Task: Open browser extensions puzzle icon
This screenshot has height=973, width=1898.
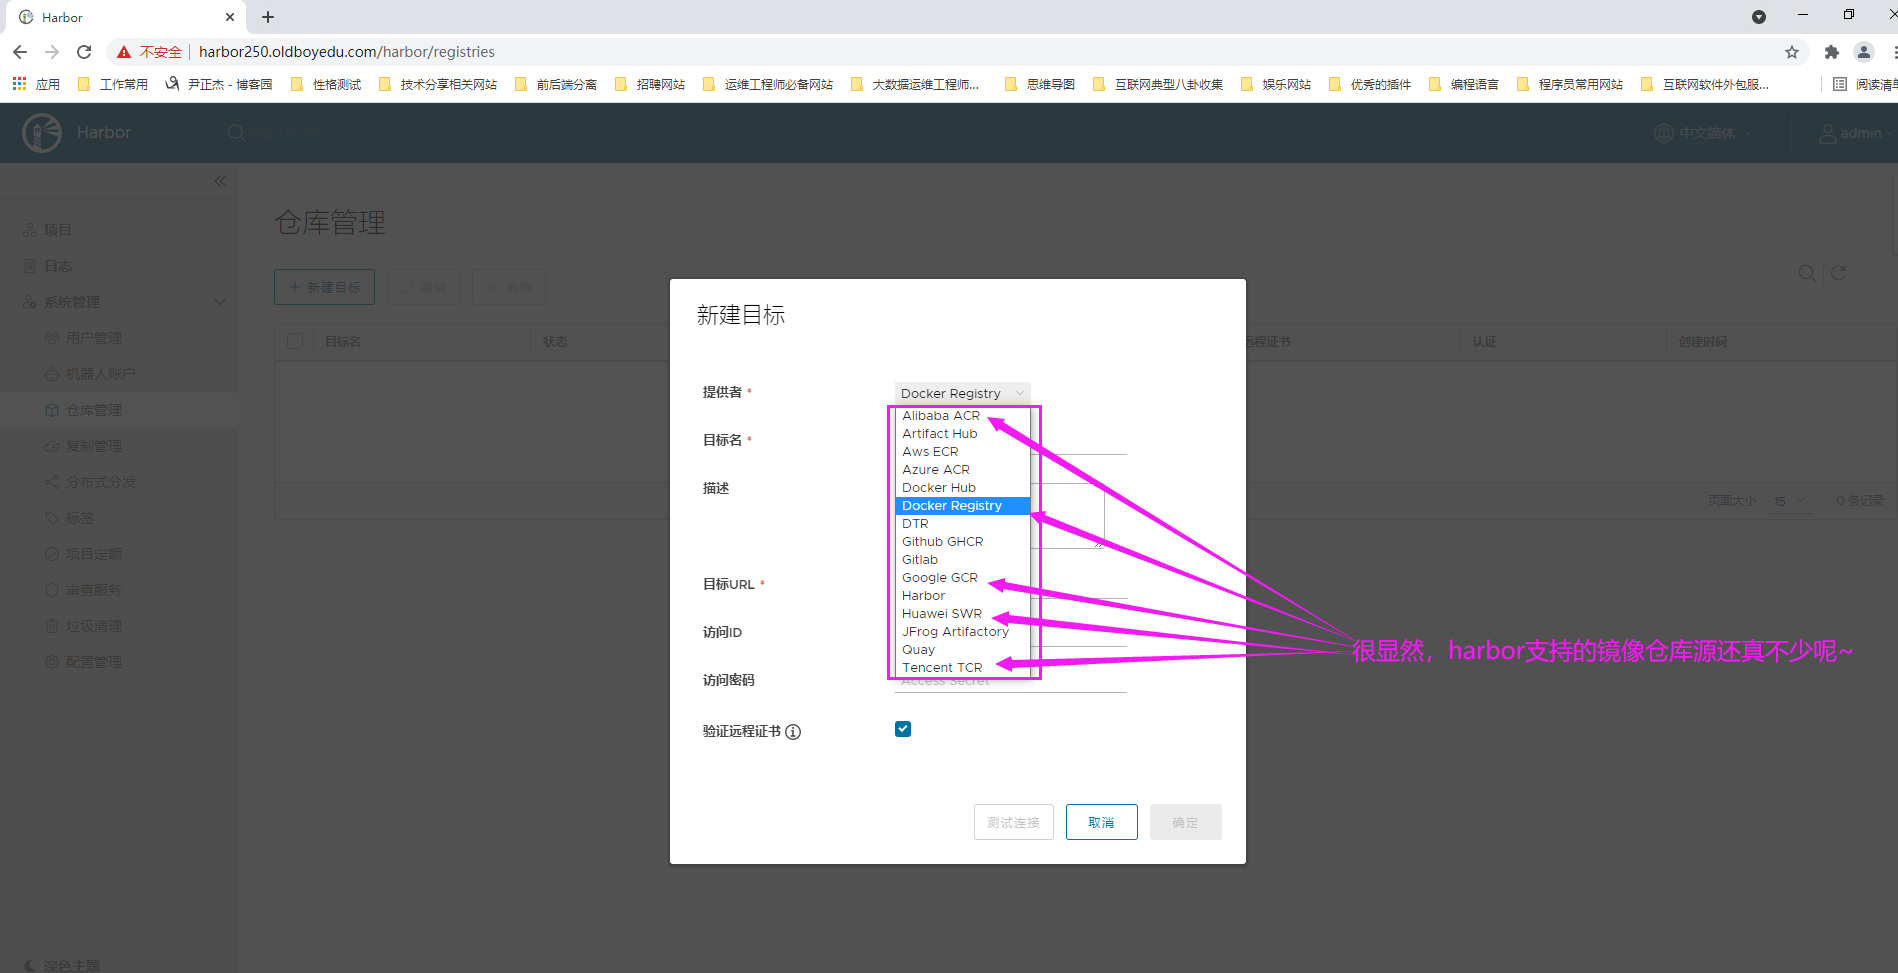Action: pos(1831,52)
